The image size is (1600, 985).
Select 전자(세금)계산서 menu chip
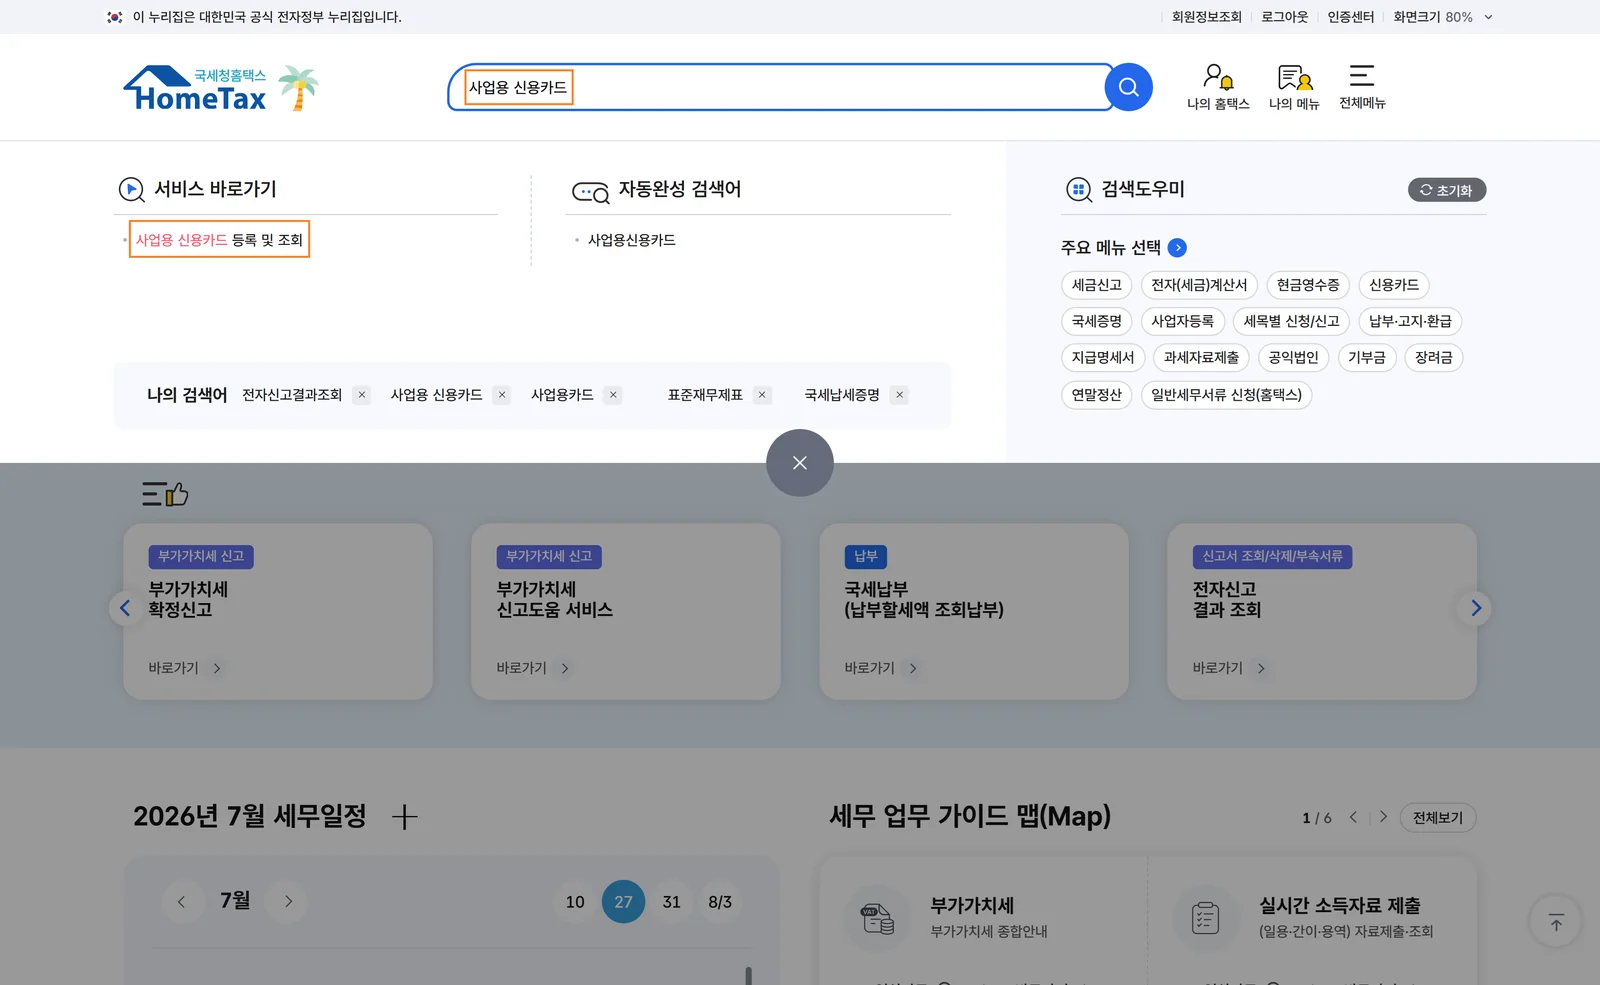tap(1199, 285)
